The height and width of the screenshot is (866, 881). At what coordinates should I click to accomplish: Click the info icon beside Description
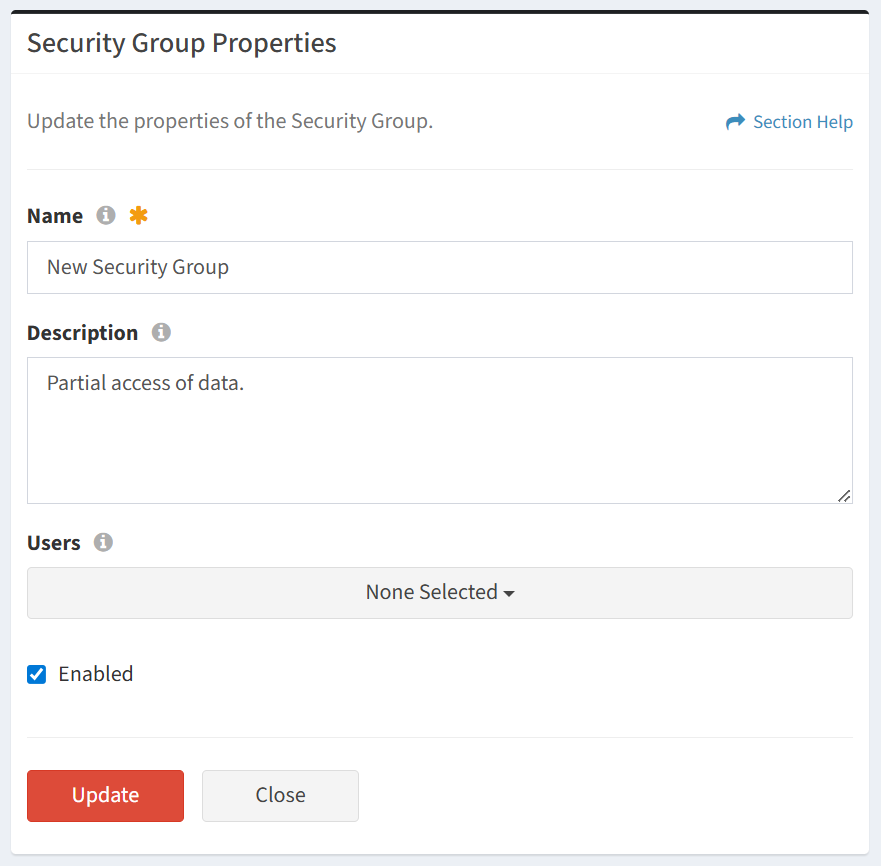(x=161, y=332)
